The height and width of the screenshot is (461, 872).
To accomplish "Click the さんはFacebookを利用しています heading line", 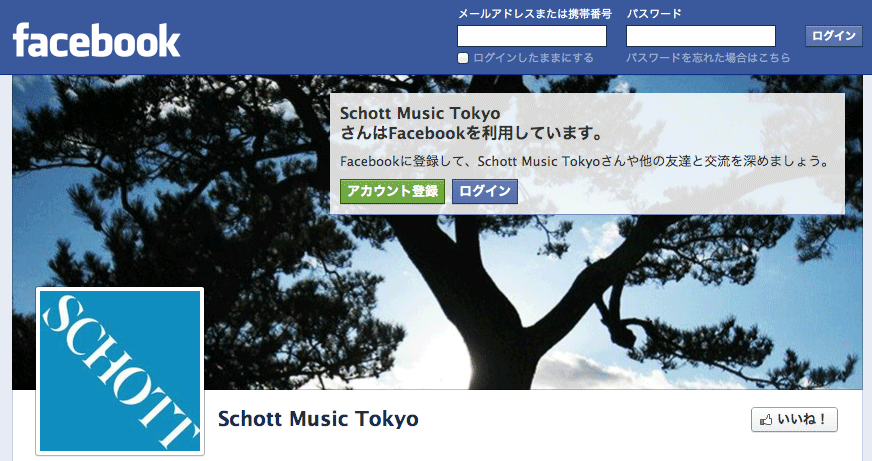I will [471, 133].
